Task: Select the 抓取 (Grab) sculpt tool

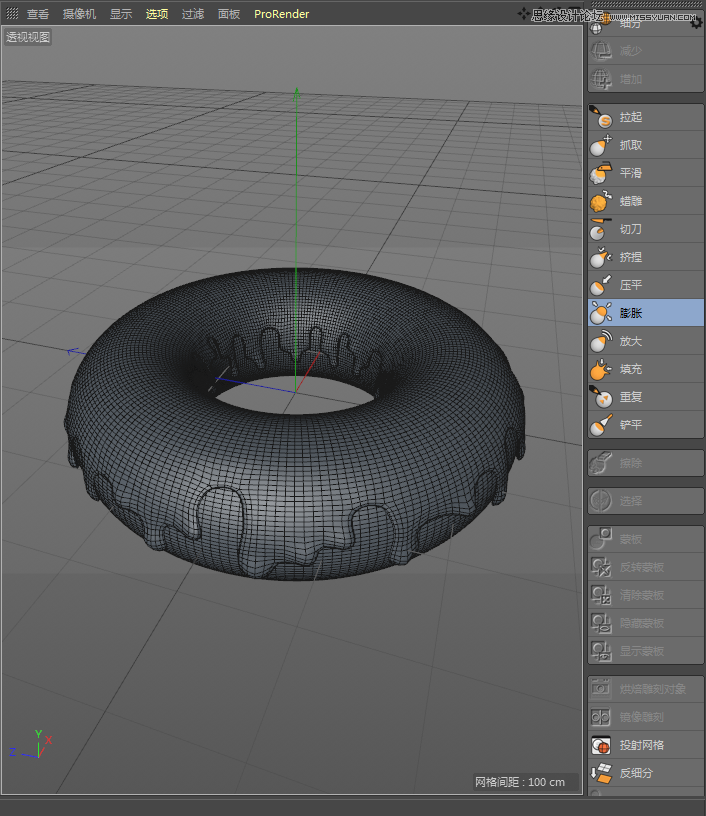Action: [644, 145]
